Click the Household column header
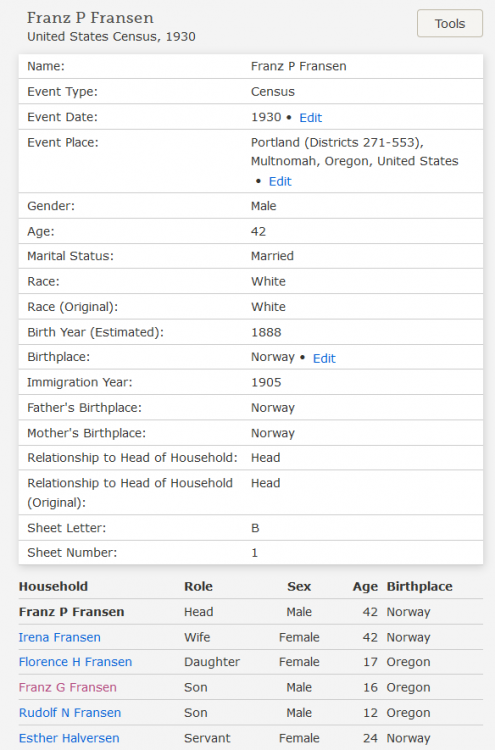The width and height of the screenshot is (495, 750). (x=53, y=586)
